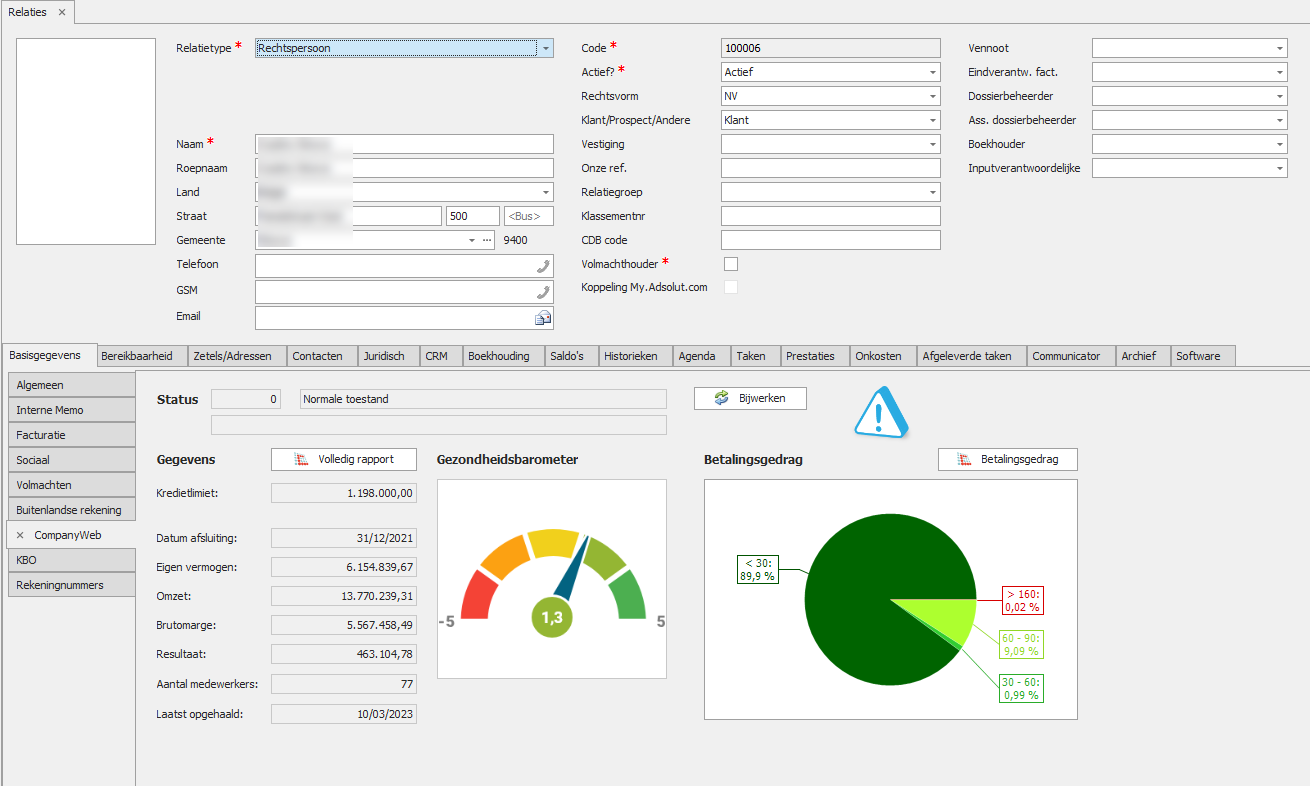Image resolution: width=1310 pixels, height=786 pixels.
Task: Open the Rechtsvorm dropdown
Action: pyautogui.click(x=933, y=96)
